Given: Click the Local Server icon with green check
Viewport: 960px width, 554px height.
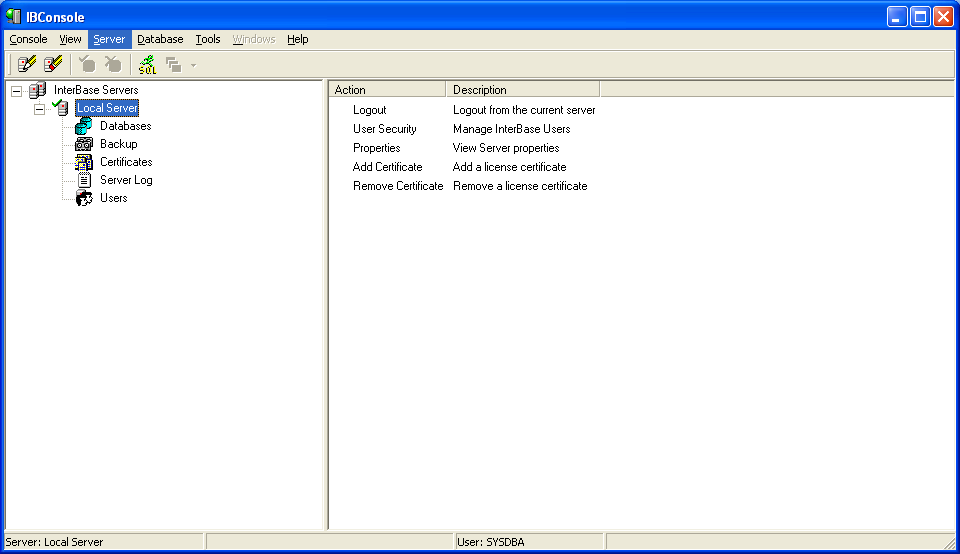Looking at the screenshot, I should tap(61, 108).
